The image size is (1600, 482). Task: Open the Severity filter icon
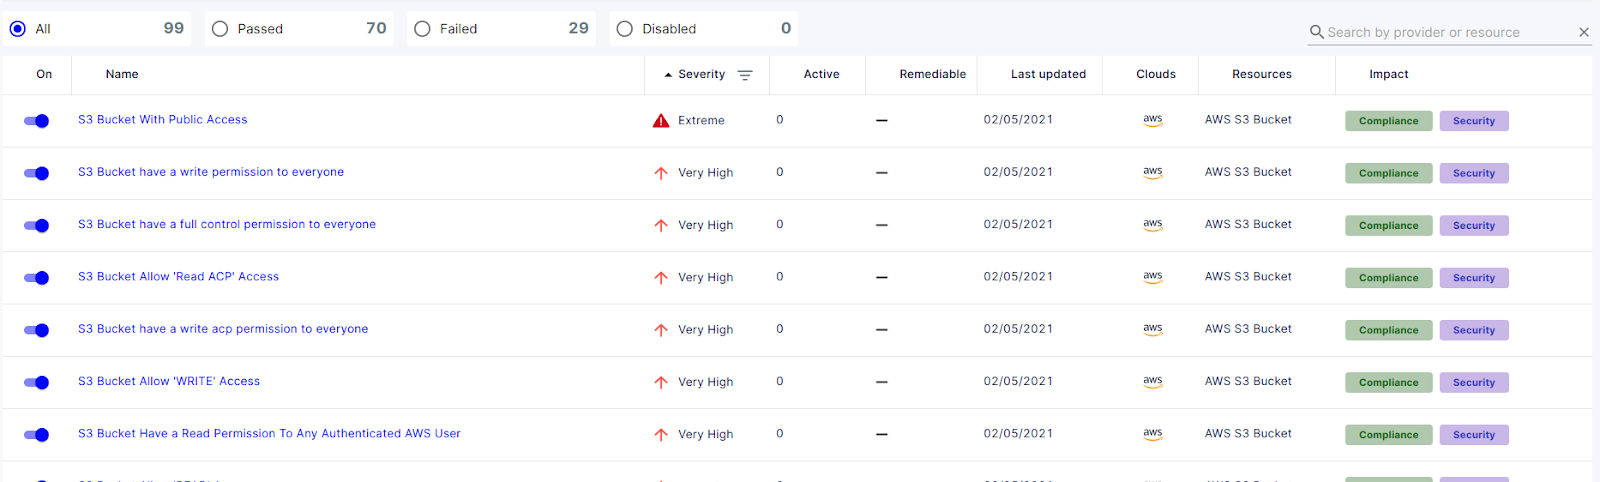tap(745, 75)
